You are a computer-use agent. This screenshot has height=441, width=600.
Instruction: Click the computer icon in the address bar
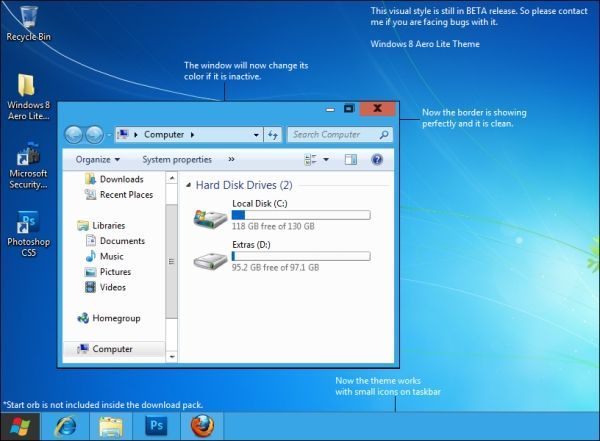click(123, 135)
